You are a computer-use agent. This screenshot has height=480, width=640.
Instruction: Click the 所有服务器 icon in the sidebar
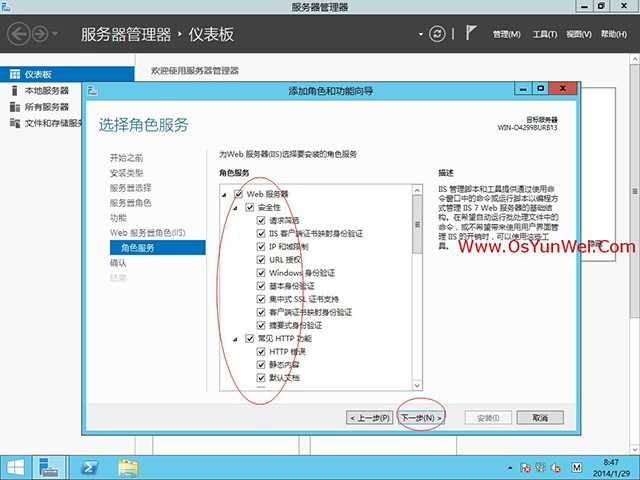[15, 107]
